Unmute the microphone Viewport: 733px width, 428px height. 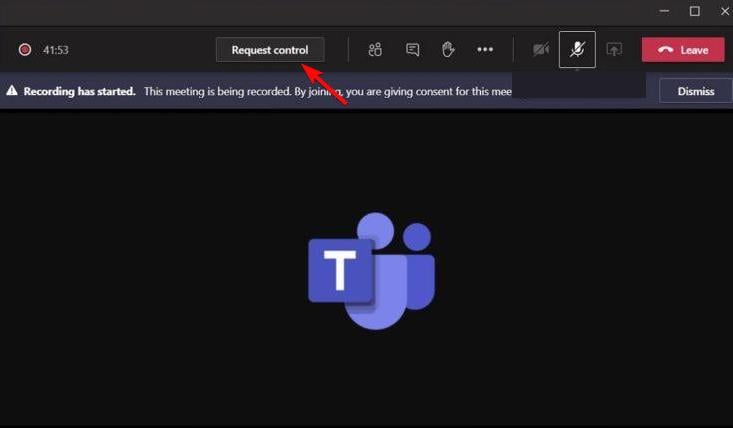click(x=577, y=50)
